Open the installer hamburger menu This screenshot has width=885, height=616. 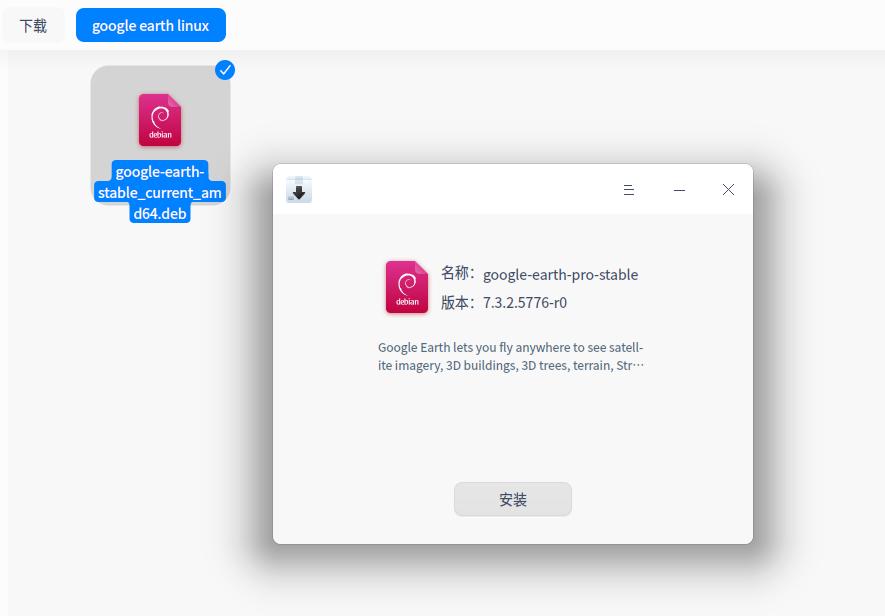(629, 190)
